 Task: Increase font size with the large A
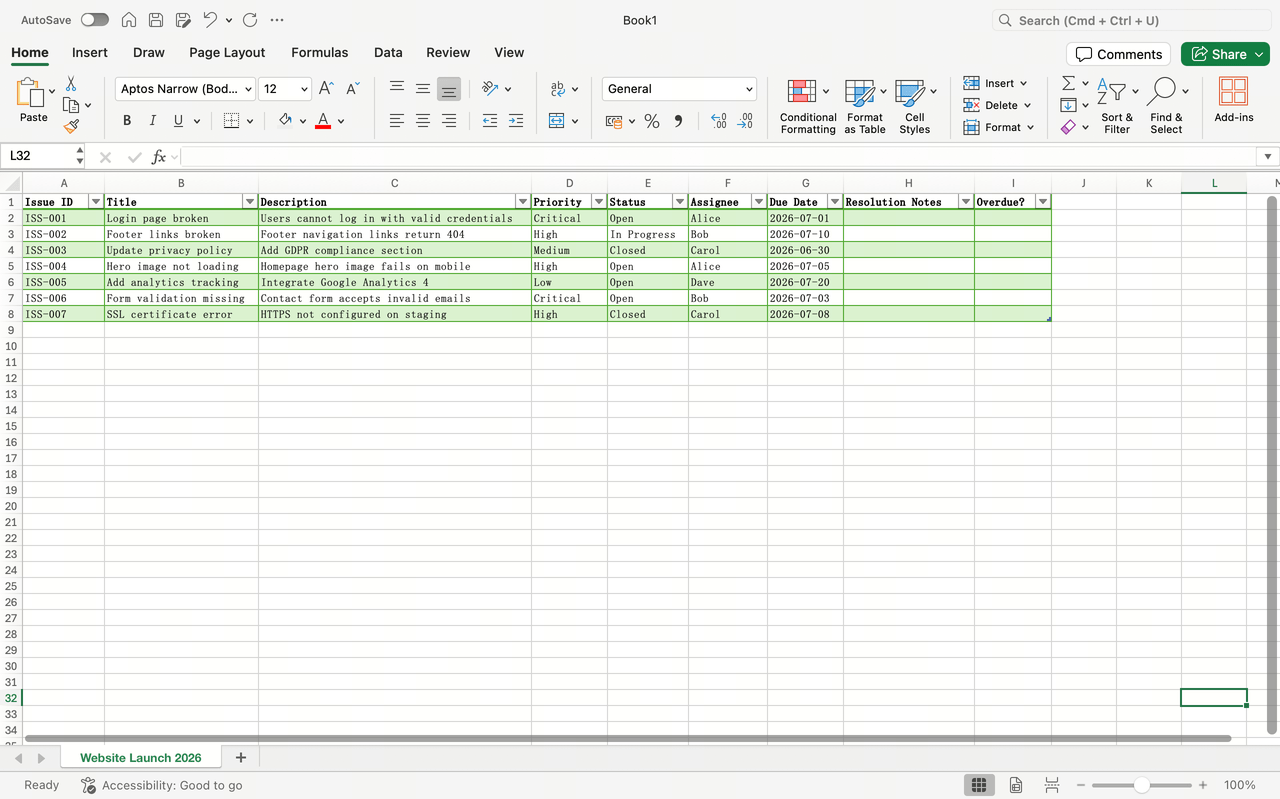coord(326,89)
